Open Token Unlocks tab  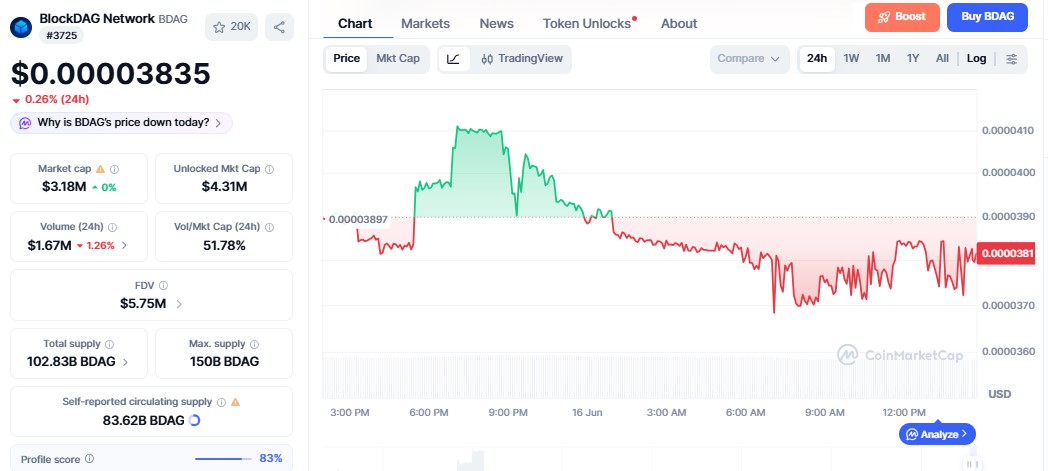tap(587, 23)
